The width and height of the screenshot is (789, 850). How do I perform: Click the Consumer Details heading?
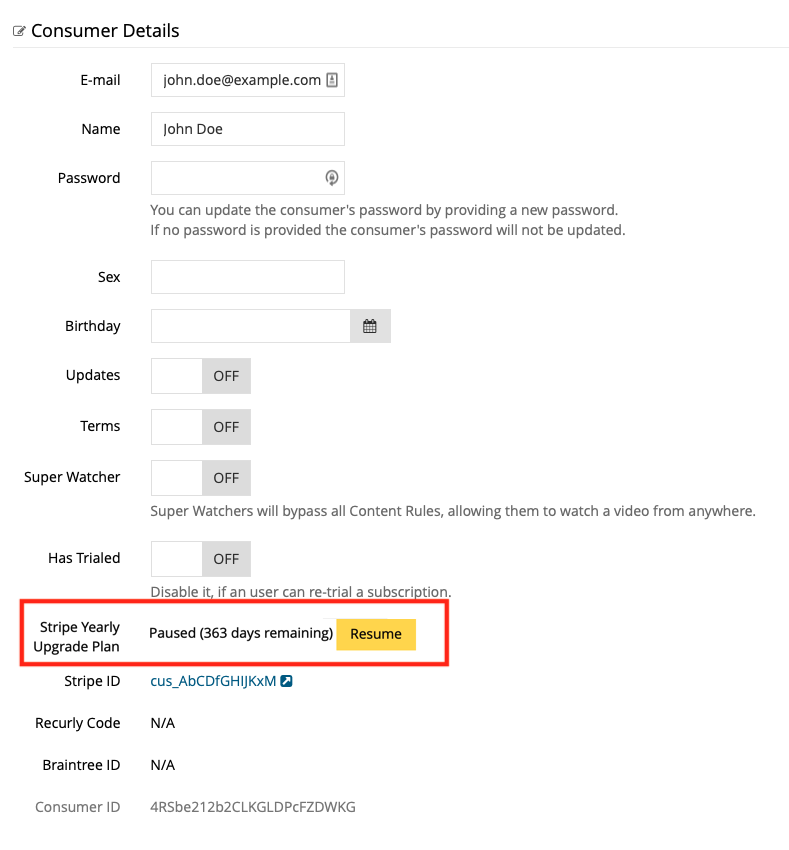tap(105, 31)
